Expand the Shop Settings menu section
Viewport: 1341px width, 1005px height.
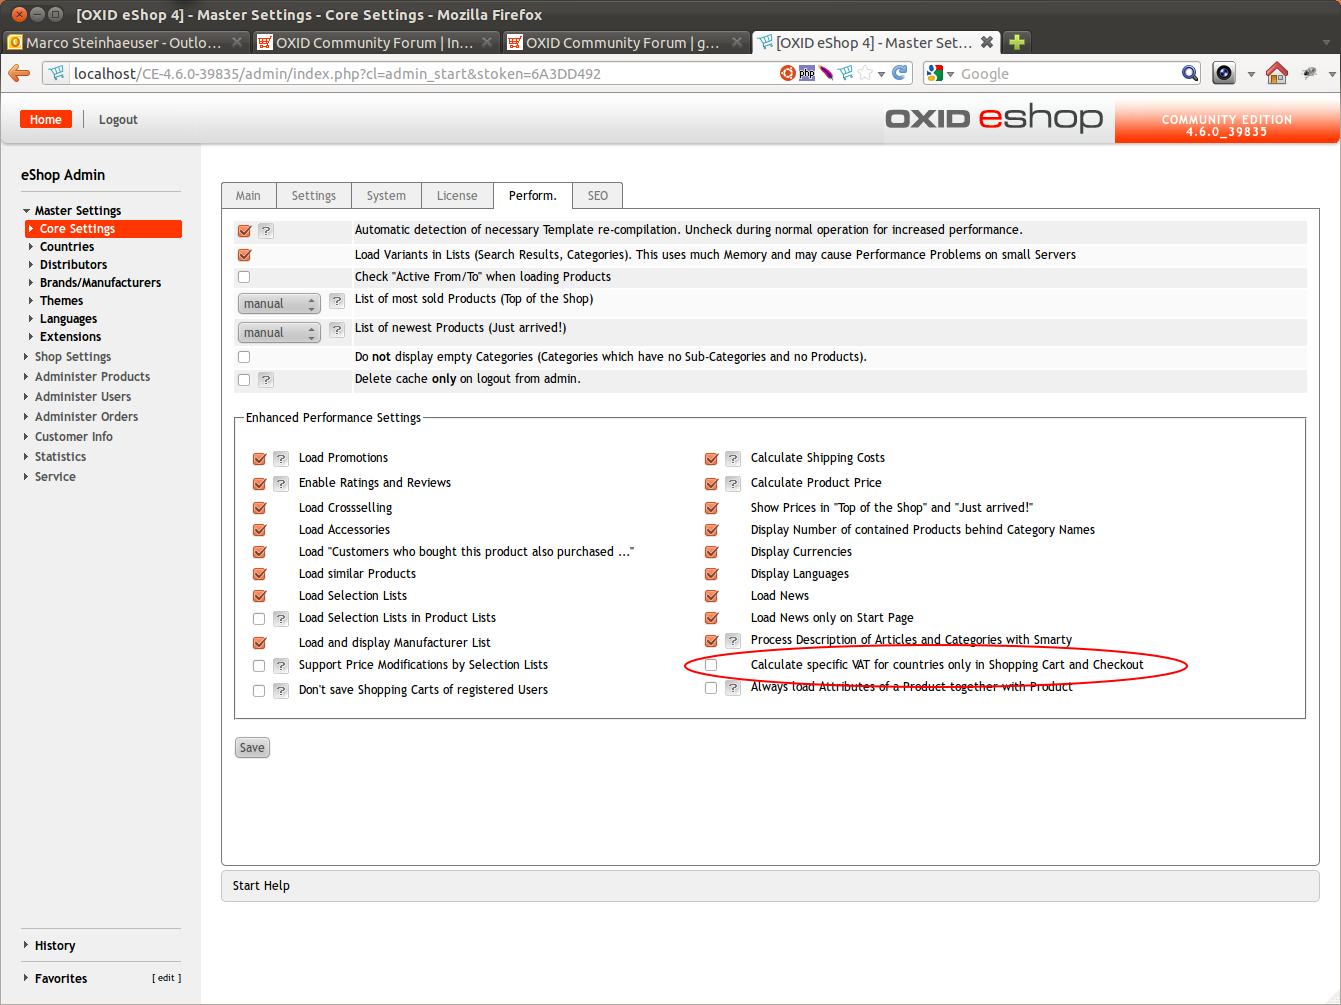click(72, 357)
